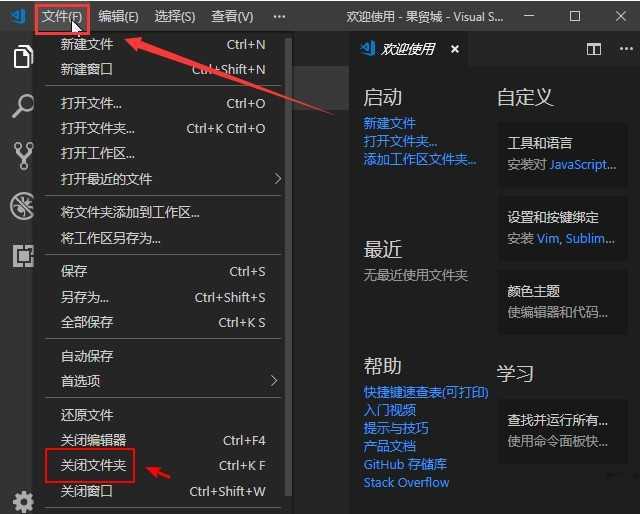Choose 关闭编辑器 in the file menu
This screenshot has height=514, width=640.
pyautogui.click(x=163, y=440)
